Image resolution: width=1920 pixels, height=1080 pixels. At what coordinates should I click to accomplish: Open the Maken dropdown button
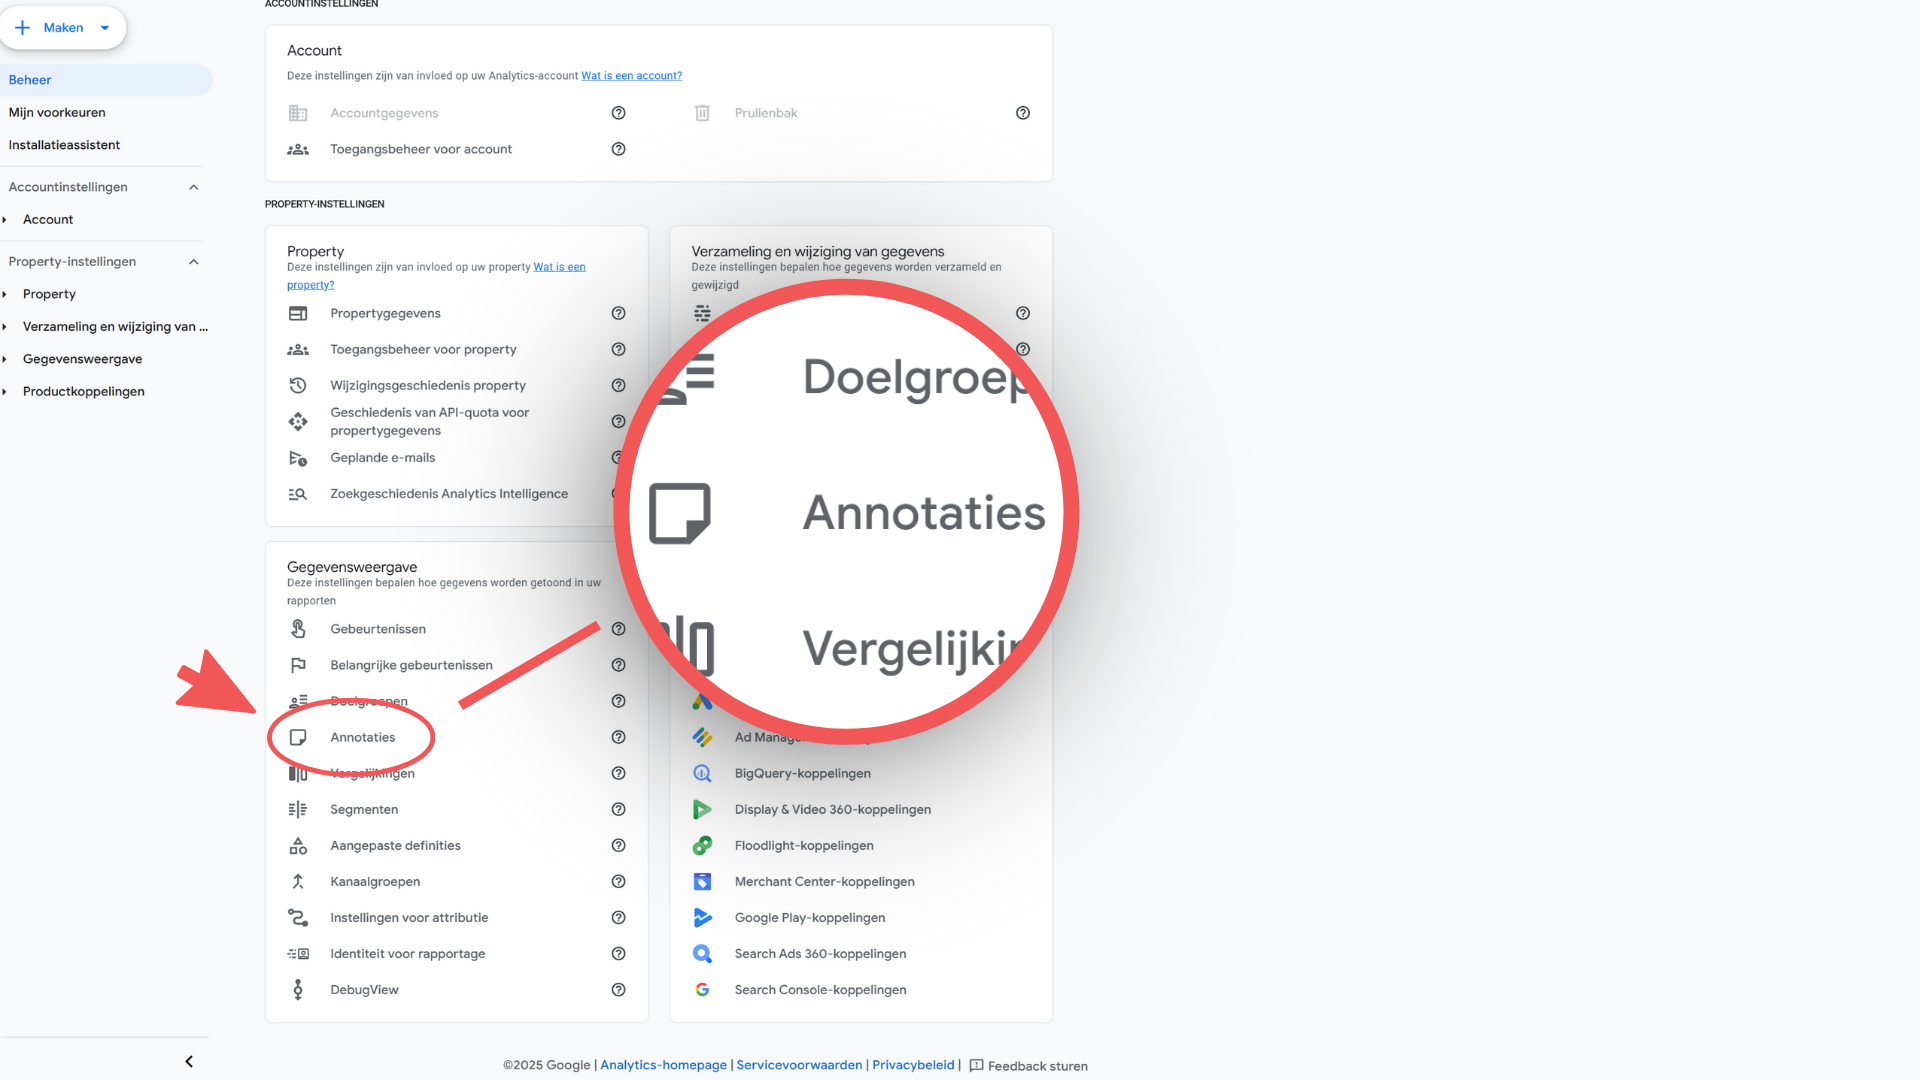[x=63, y=28]
